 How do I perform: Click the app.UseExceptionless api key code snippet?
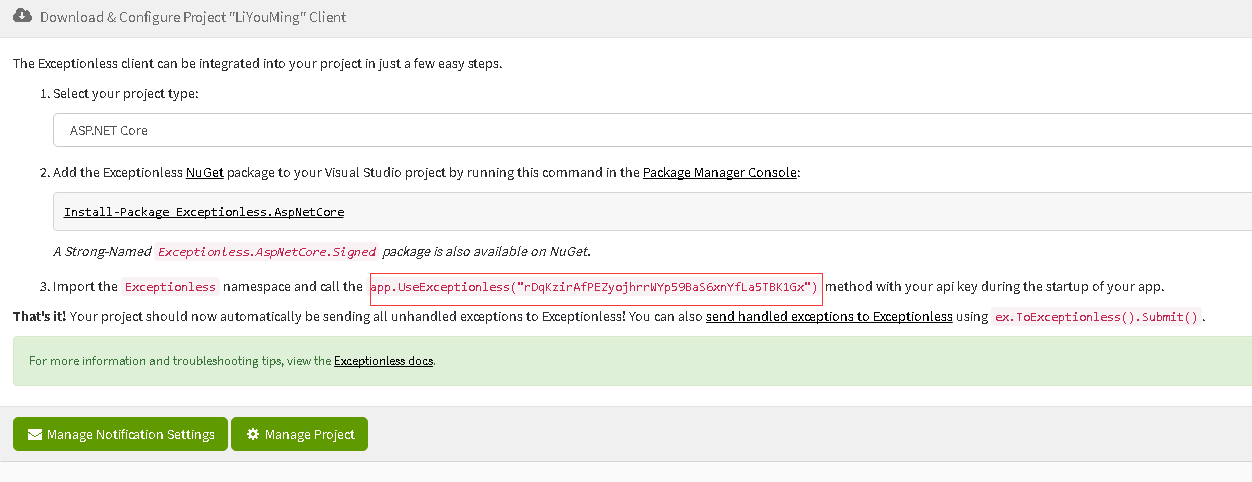click(595, 287)
